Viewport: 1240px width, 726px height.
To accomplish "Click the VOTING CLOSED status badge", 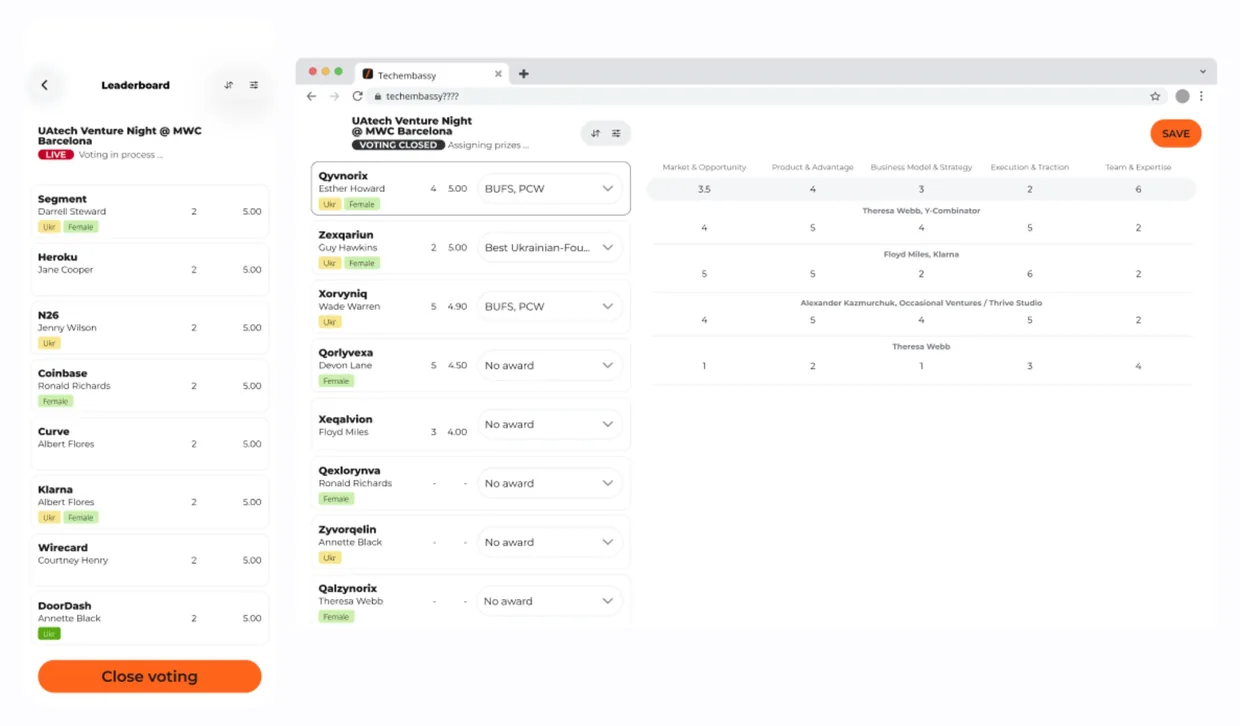I will [397, 145].
